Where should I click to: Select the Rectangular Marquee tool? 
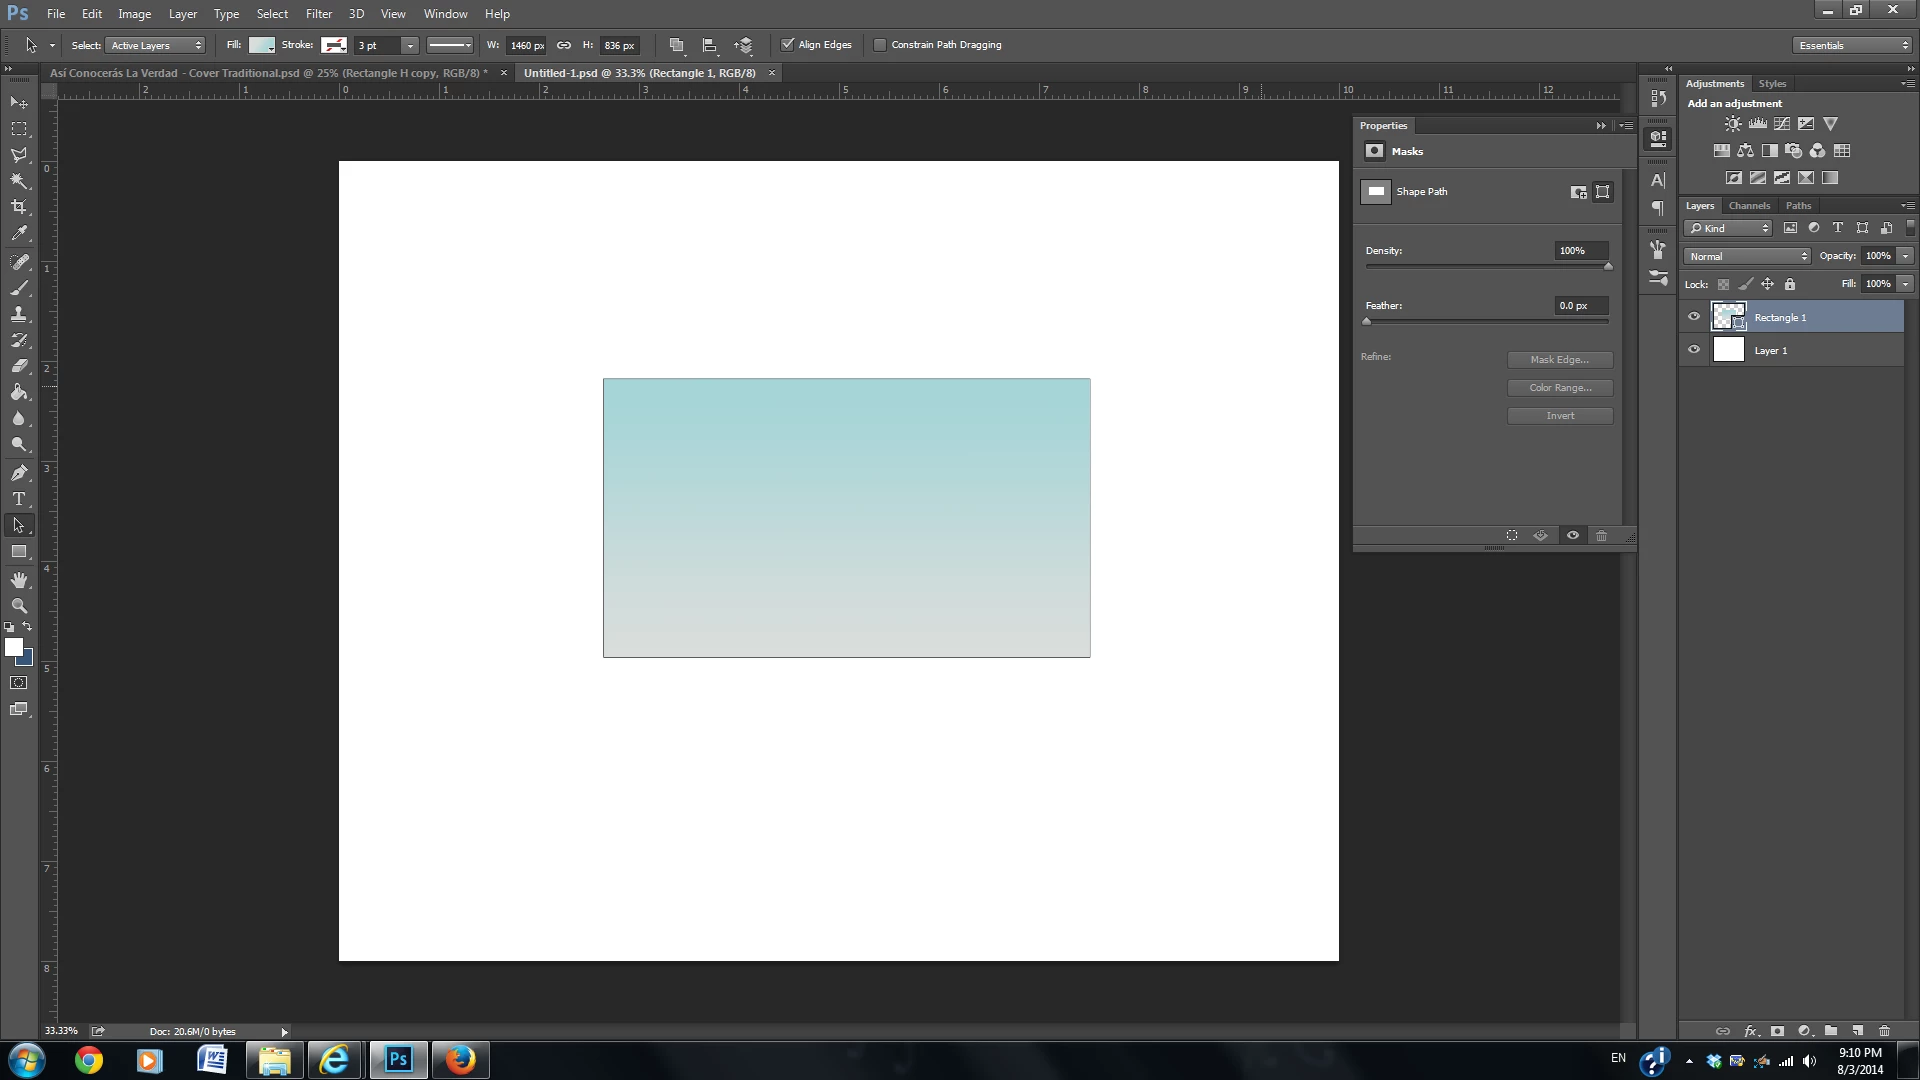click(x=19, y=129)
